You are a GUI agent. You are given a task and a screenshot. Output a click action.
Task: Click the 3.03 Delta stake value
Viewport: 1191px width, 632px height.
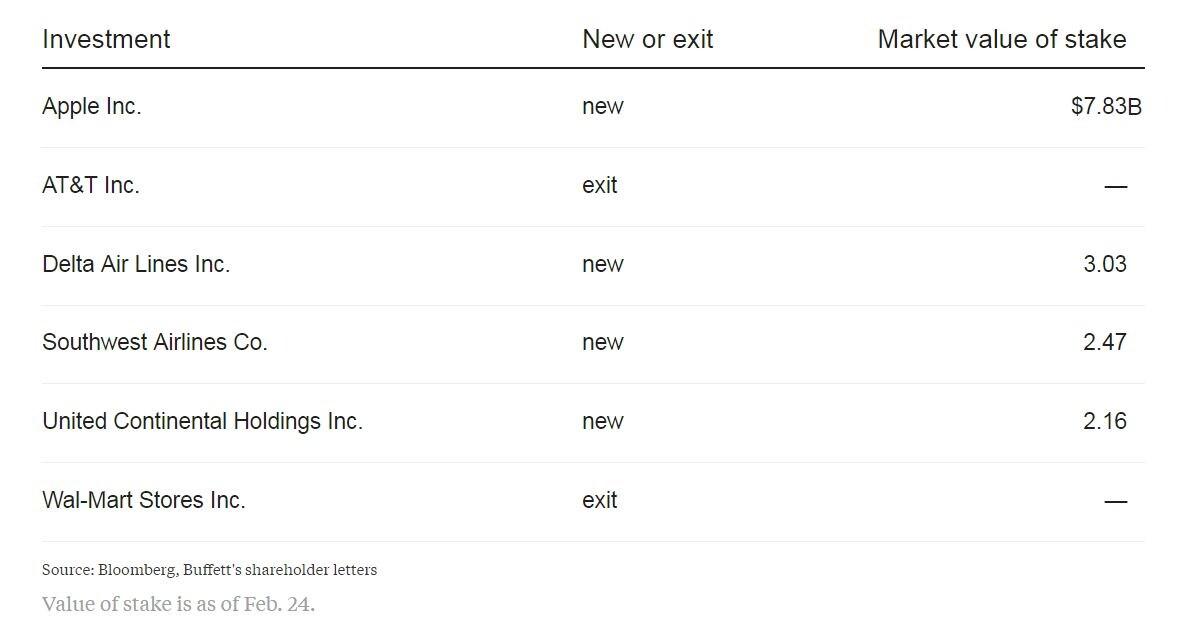pos(1105,264)
